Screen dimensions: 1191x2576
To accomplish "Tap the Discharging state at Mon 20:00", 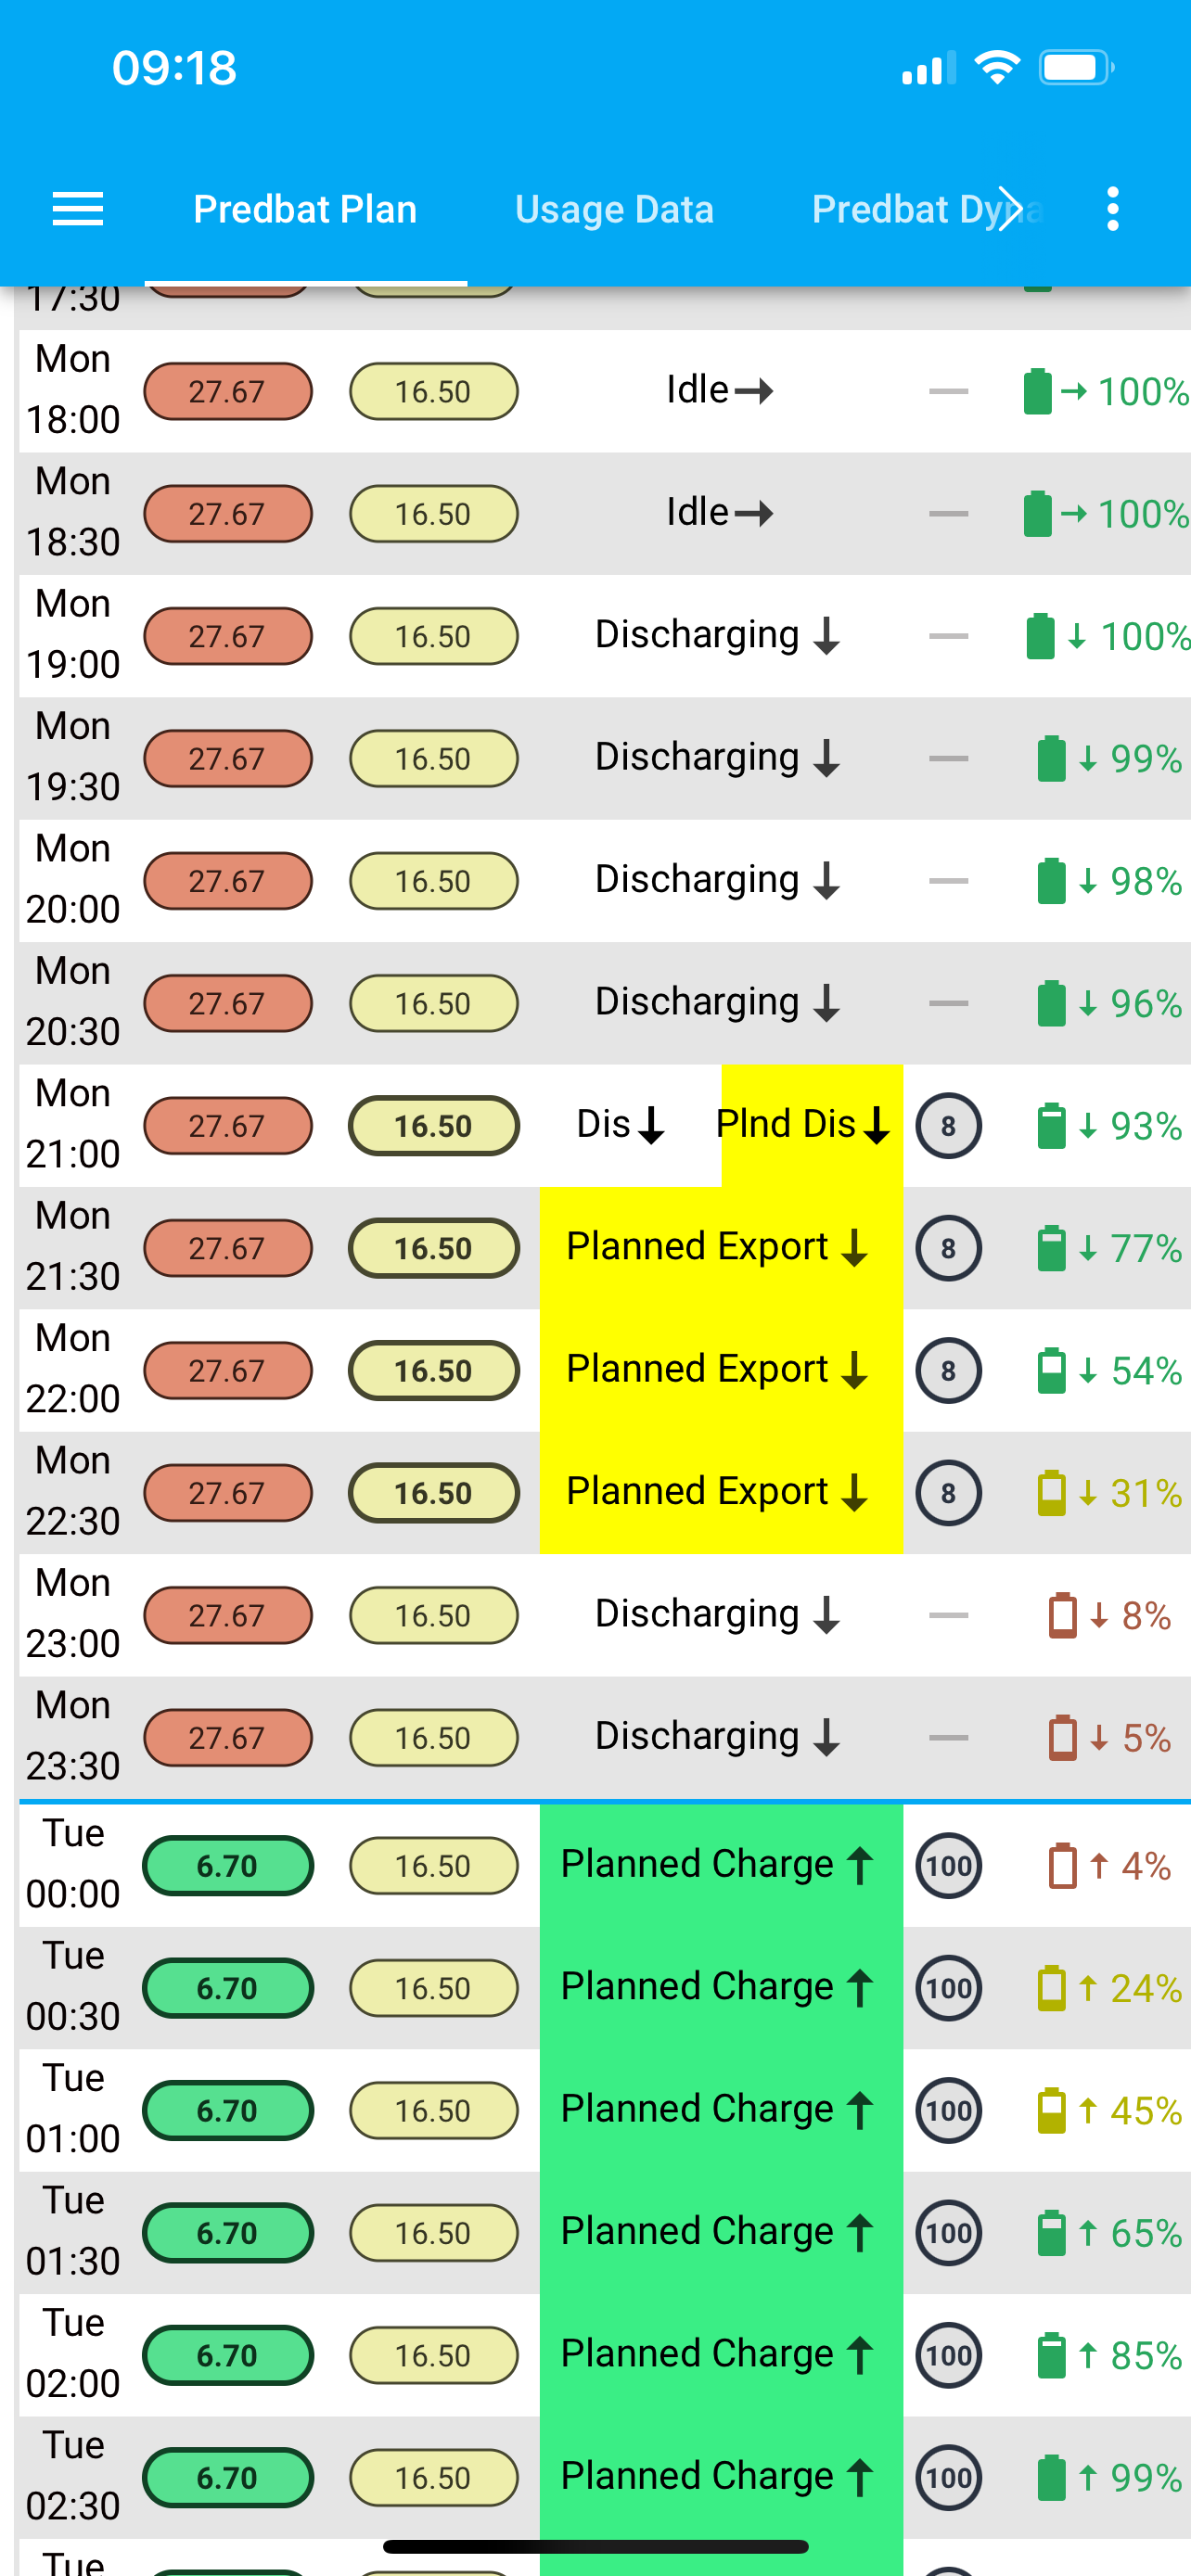I will 717,881.
